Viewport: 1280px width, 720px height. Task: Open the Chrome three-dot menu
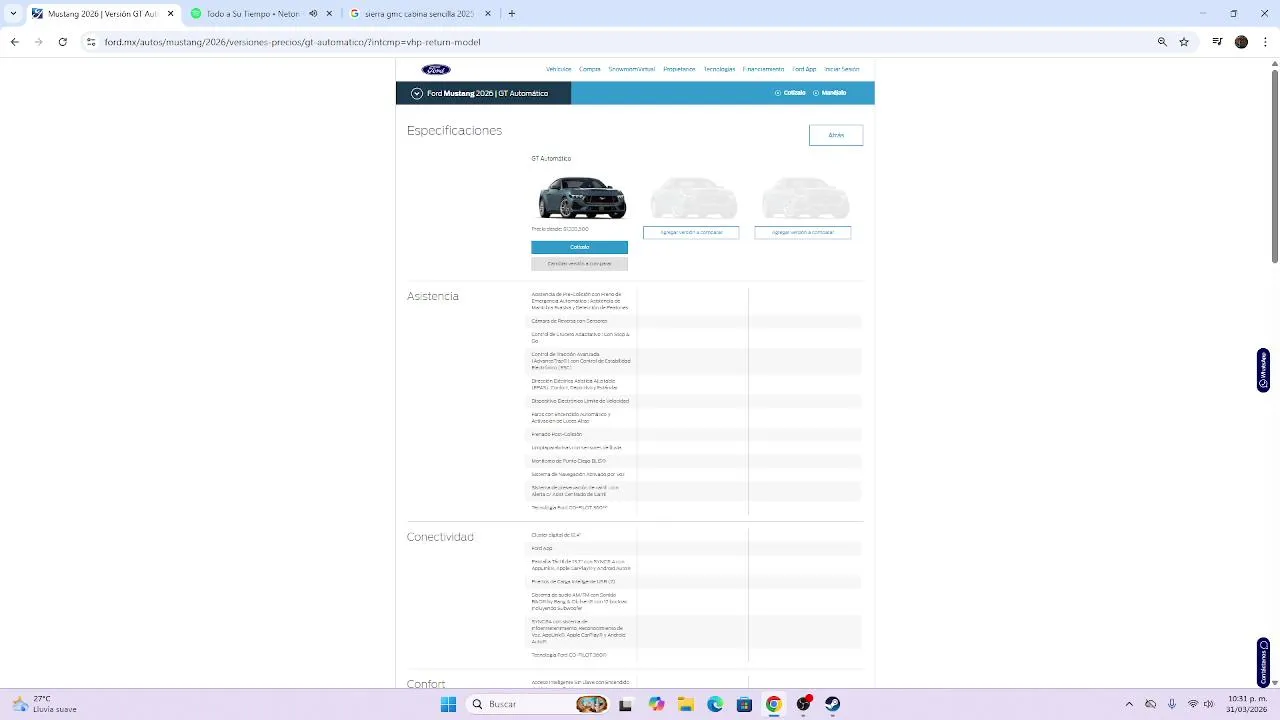click(1265, 42)
